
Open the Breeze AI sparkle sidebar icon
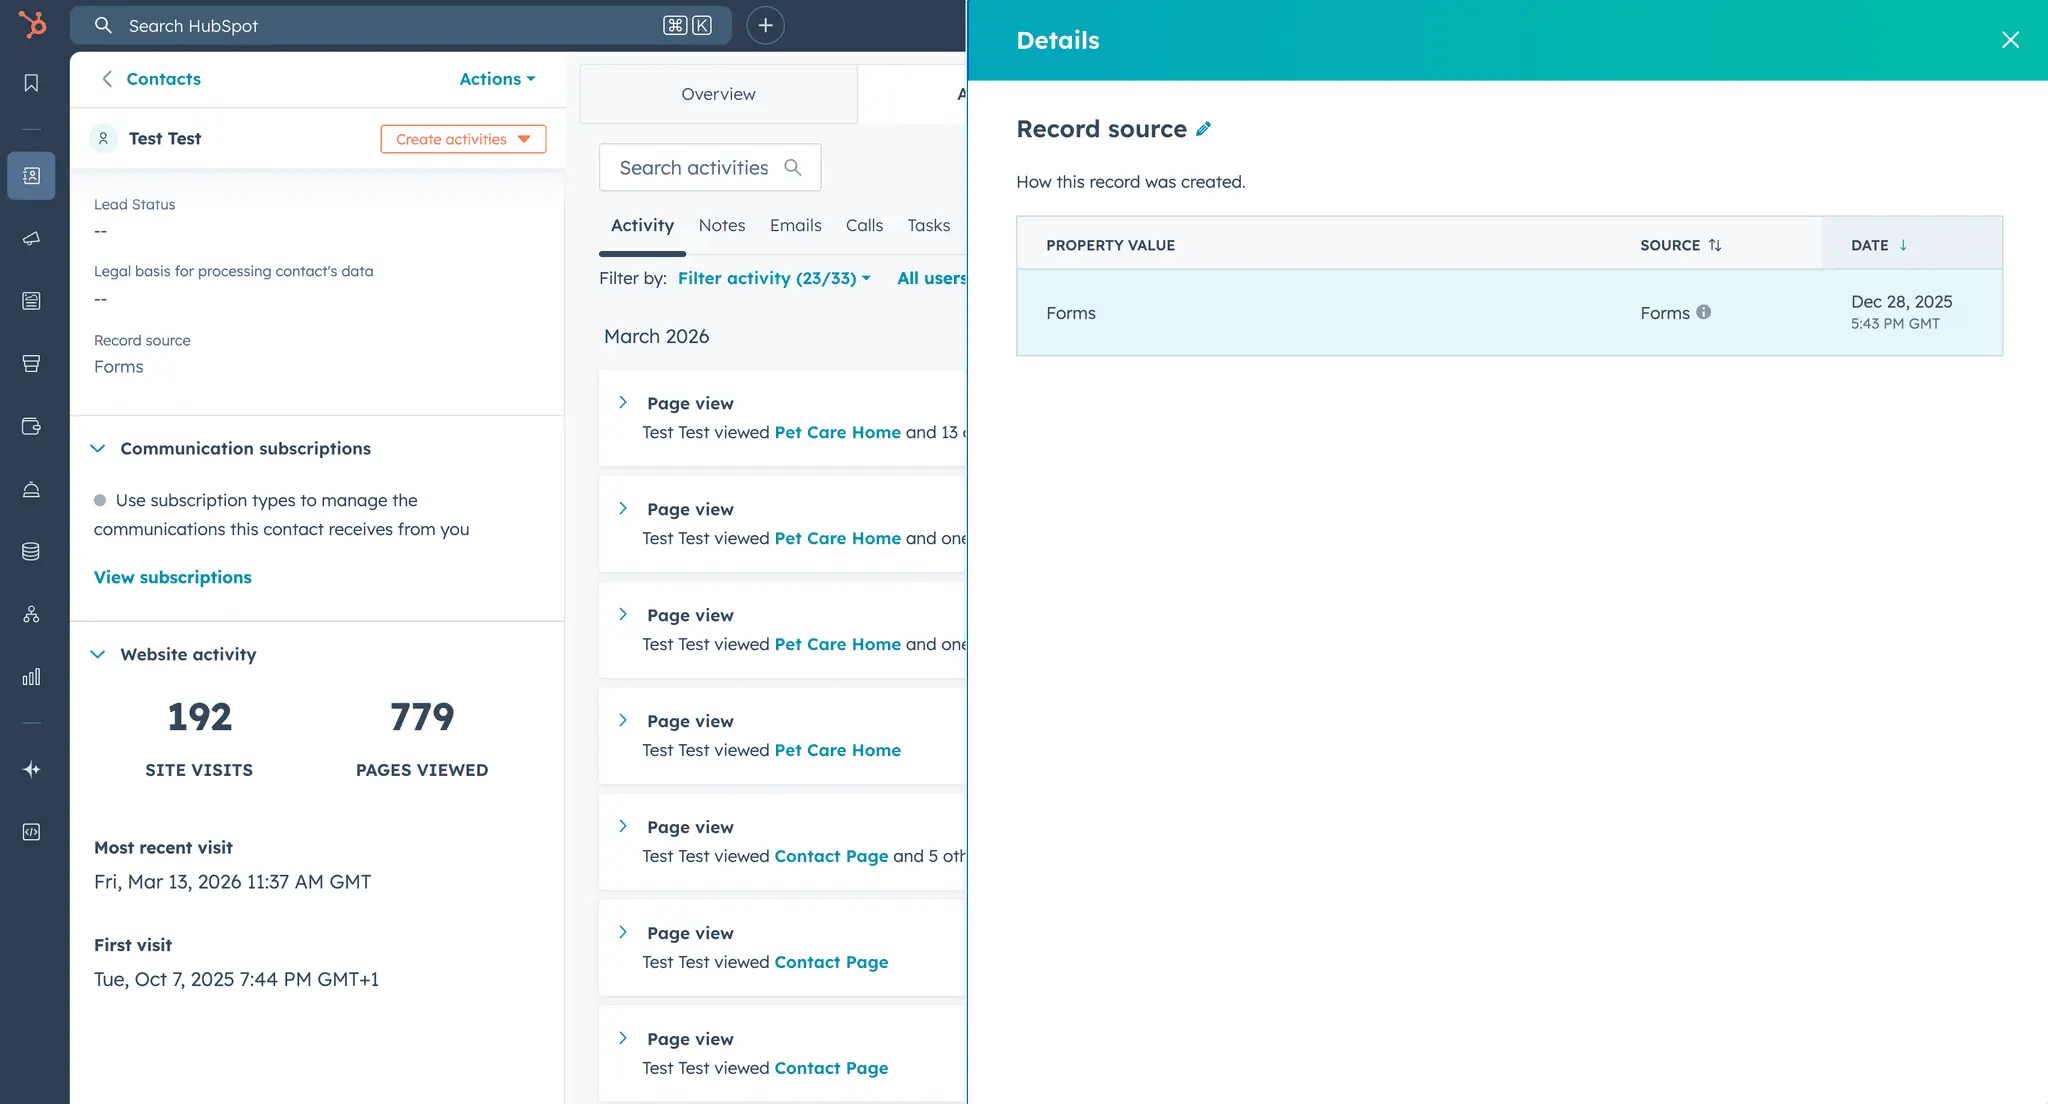point(31,769)
